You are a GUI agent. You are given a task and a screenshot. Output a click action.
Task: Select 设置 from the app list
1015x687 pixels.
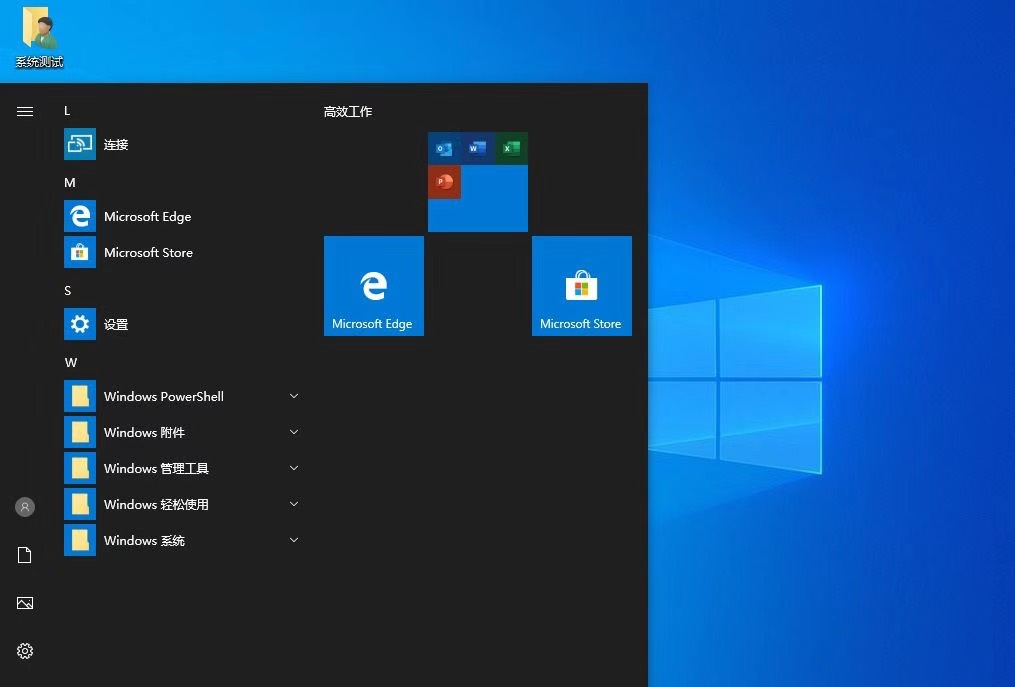click(x=117, y=324)
